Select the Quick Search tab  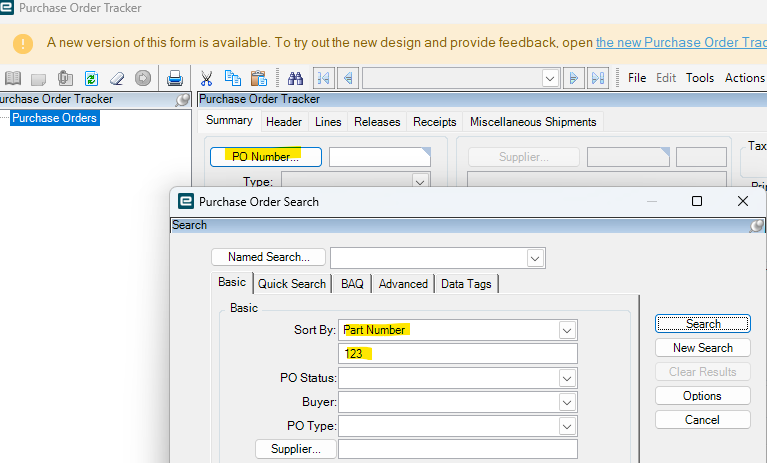pyautogui.click(x=292, y=284)
